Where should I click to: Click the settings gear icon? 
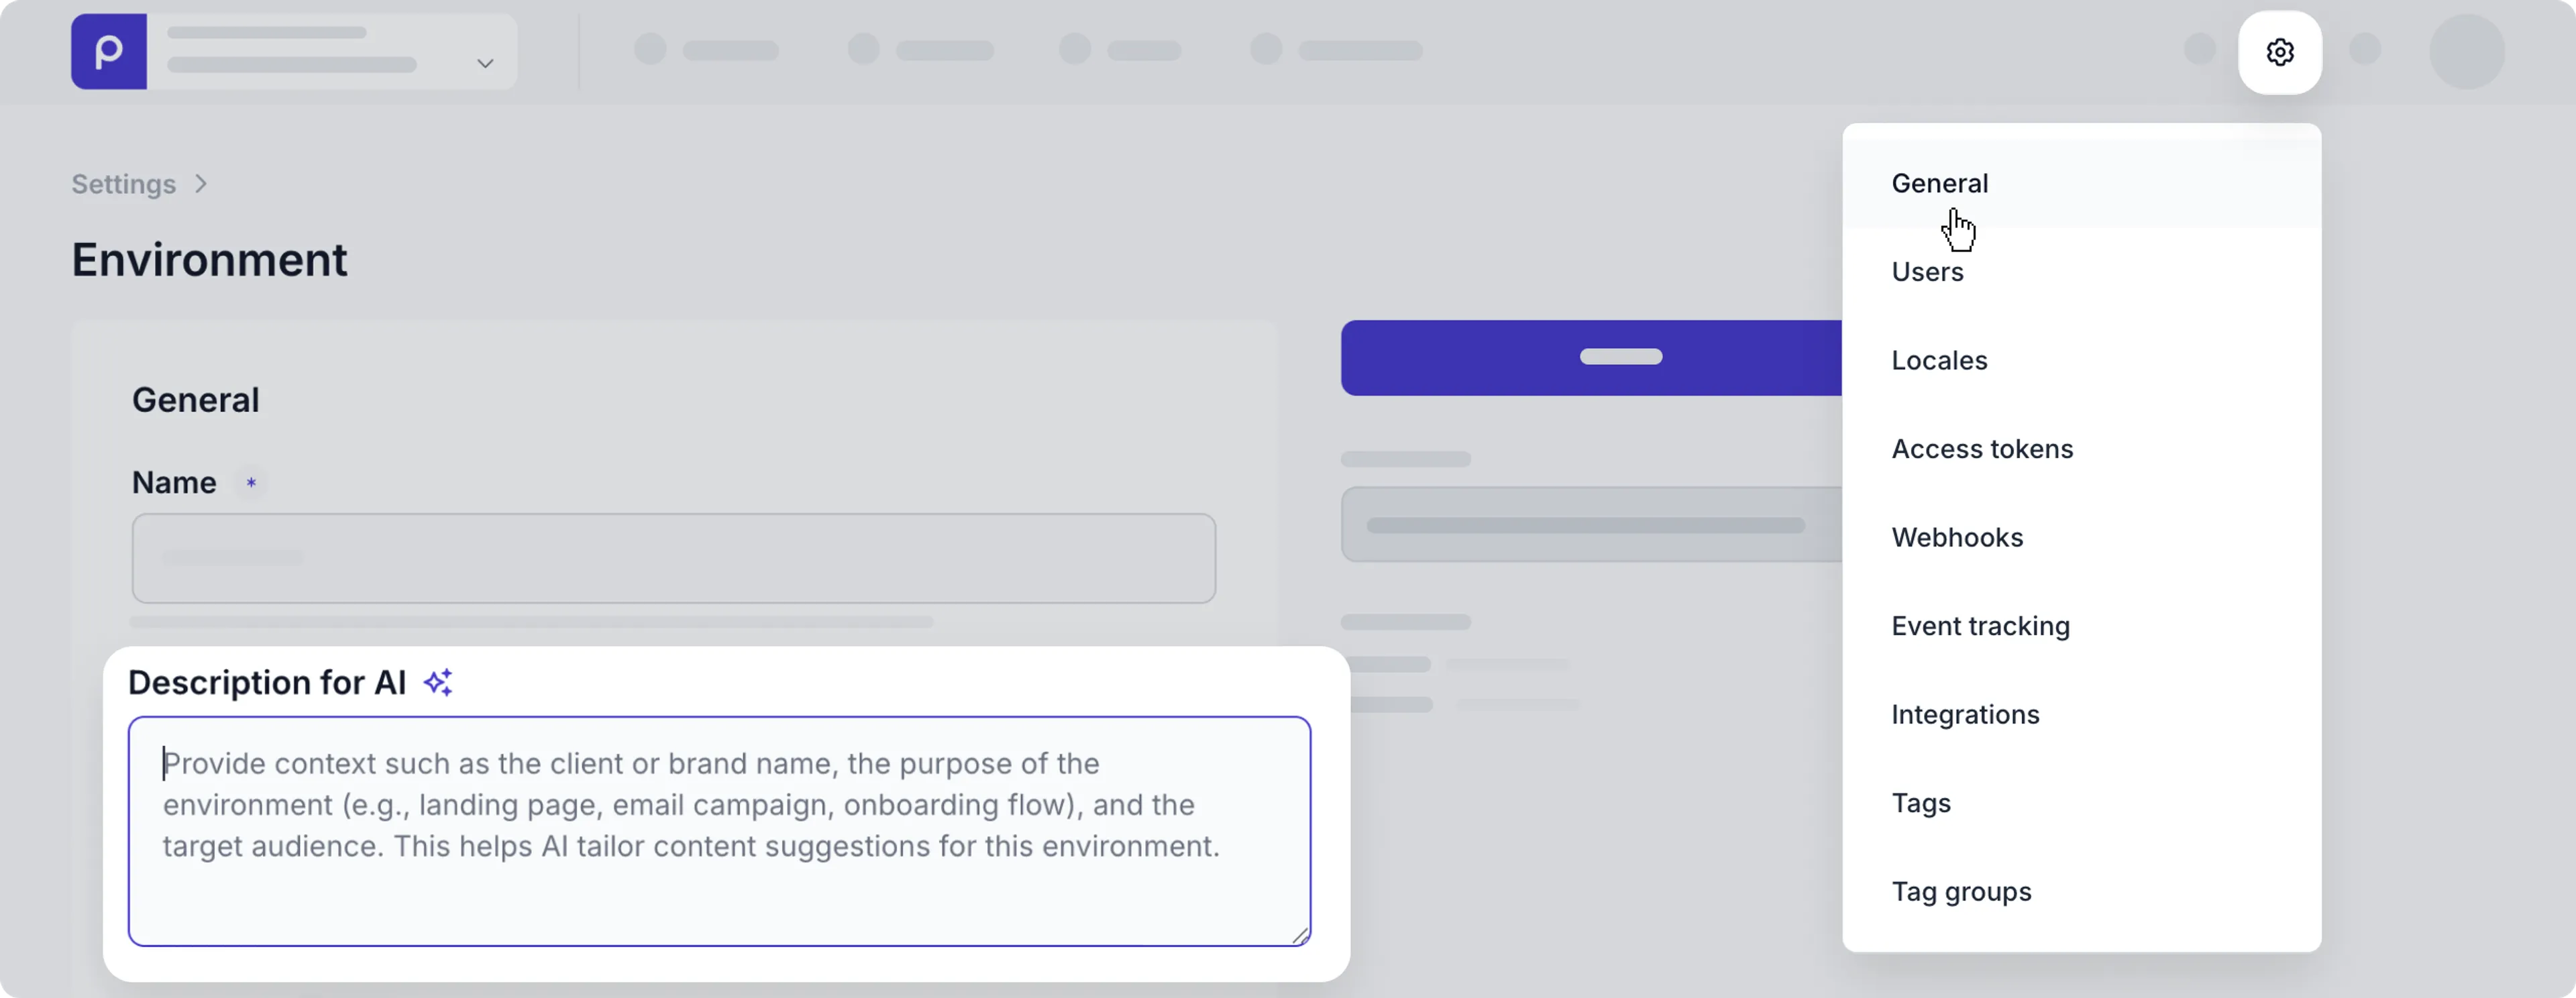pyautogui.click(x=2279, y=52)
